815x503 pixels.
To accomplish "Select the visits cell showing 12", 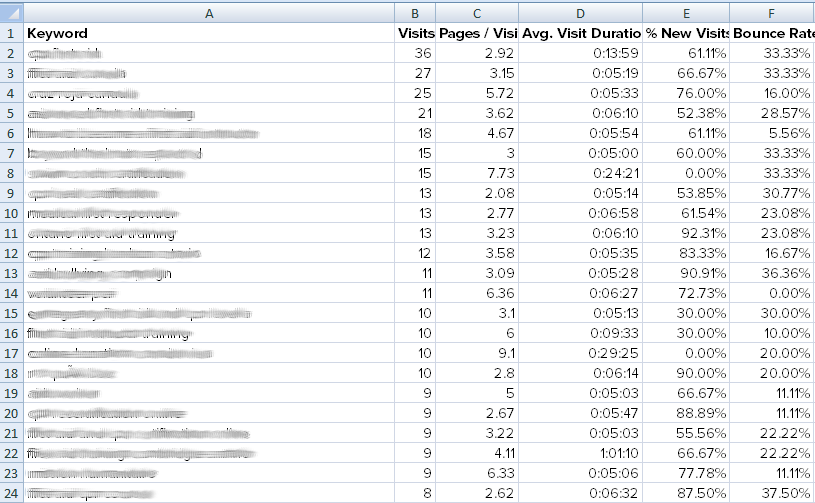I will click(415, 253).
